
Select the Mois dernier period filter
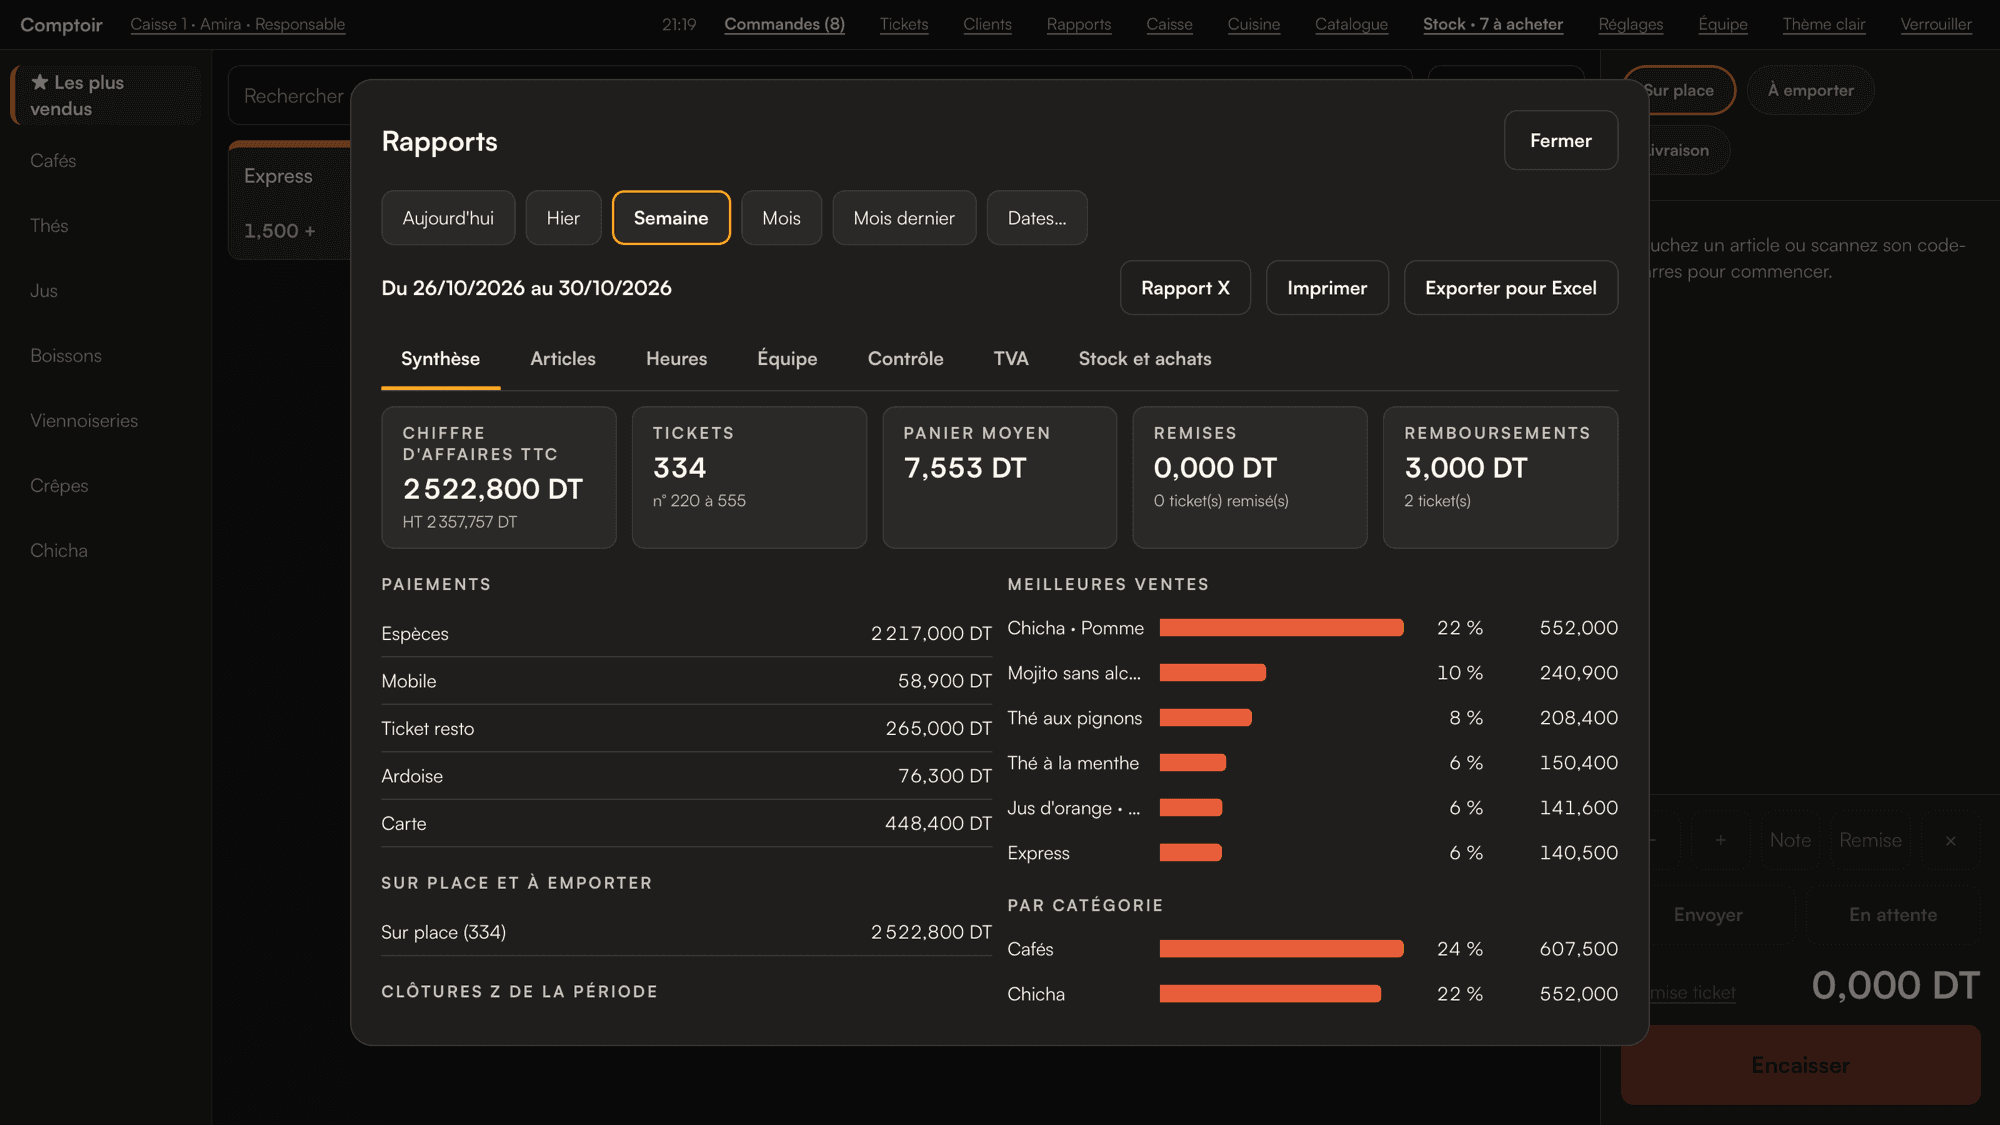(904, 218)
